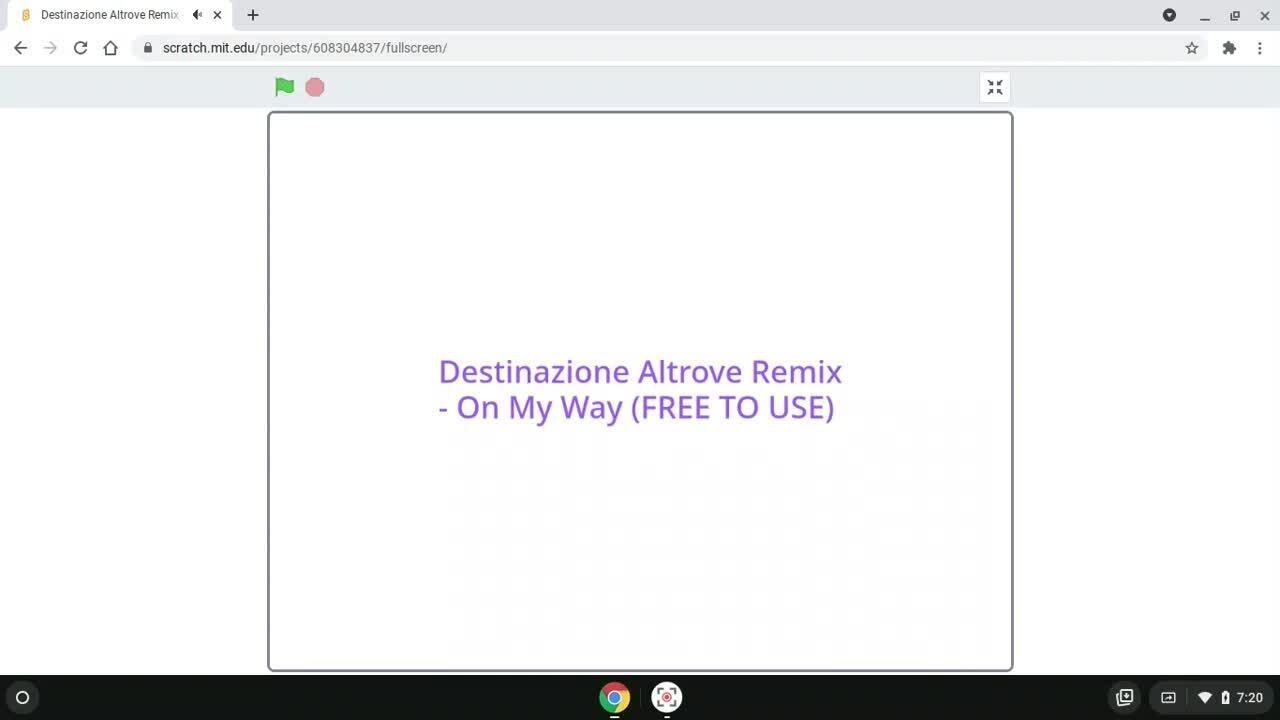The image size is (1280, 720).
Task: Exit fullscreen mode with the shrink icon
Action: 995,87
